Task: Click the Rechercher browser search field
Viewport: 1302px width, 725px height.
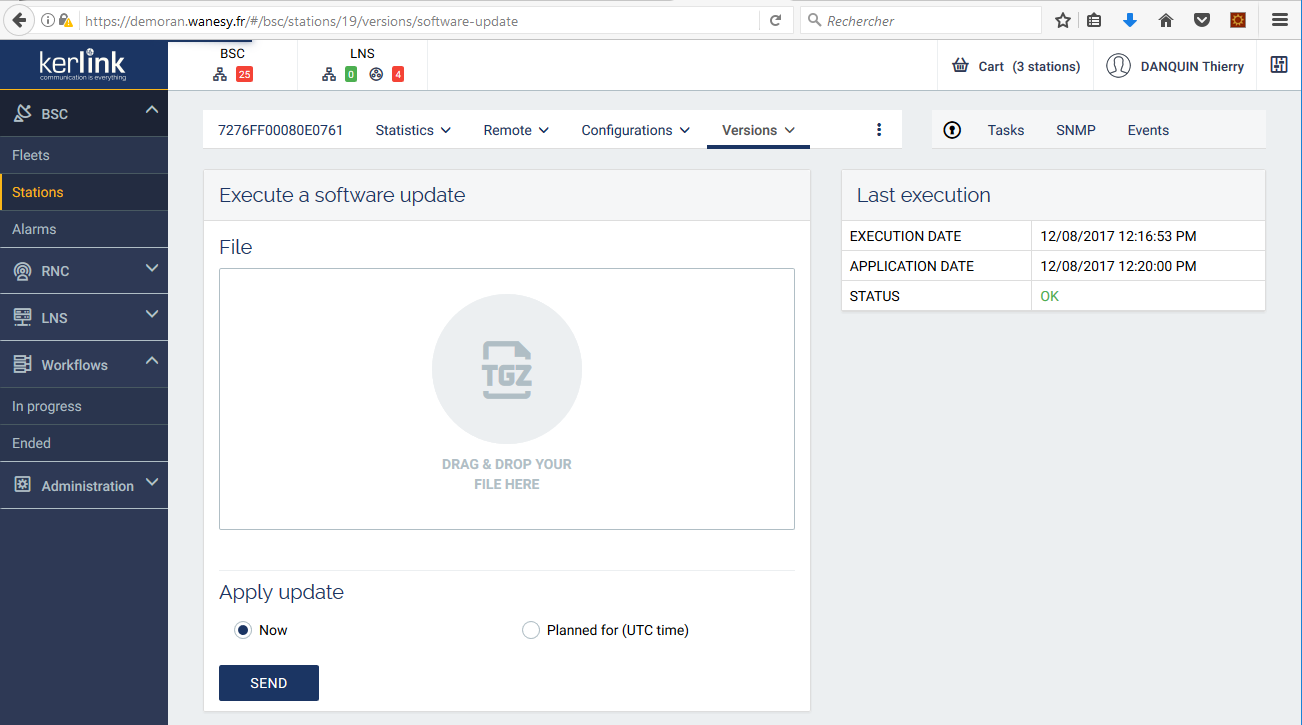Action: click(x=925, y=20)
